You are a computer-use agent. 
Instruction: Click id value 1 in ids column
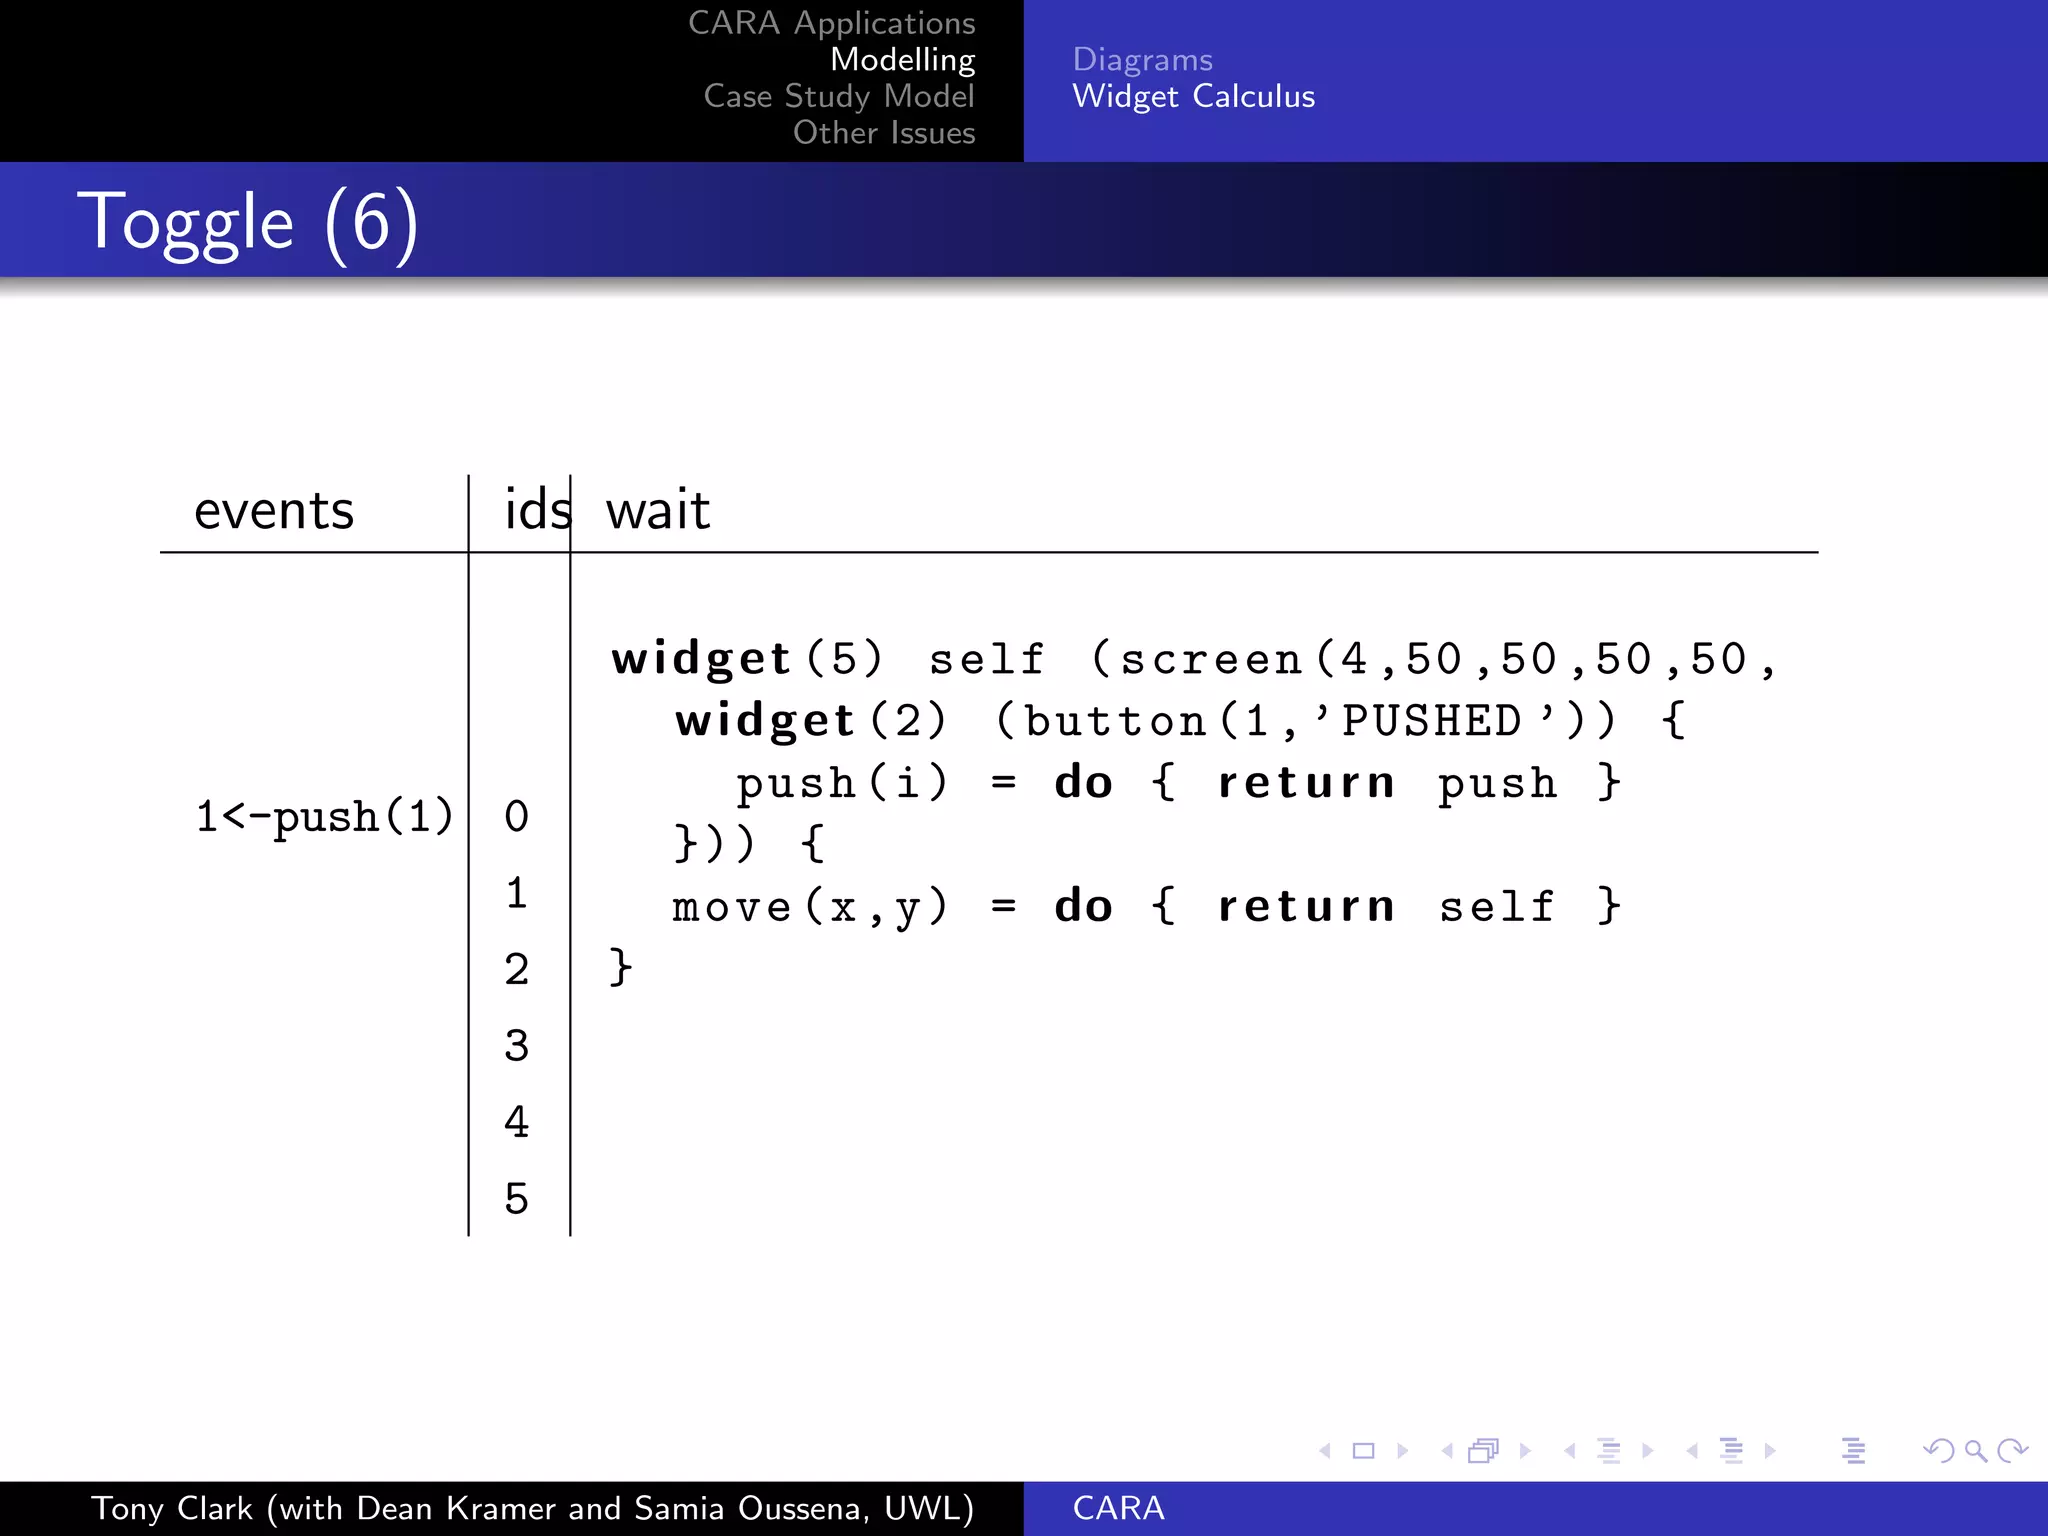click(516, 892)
